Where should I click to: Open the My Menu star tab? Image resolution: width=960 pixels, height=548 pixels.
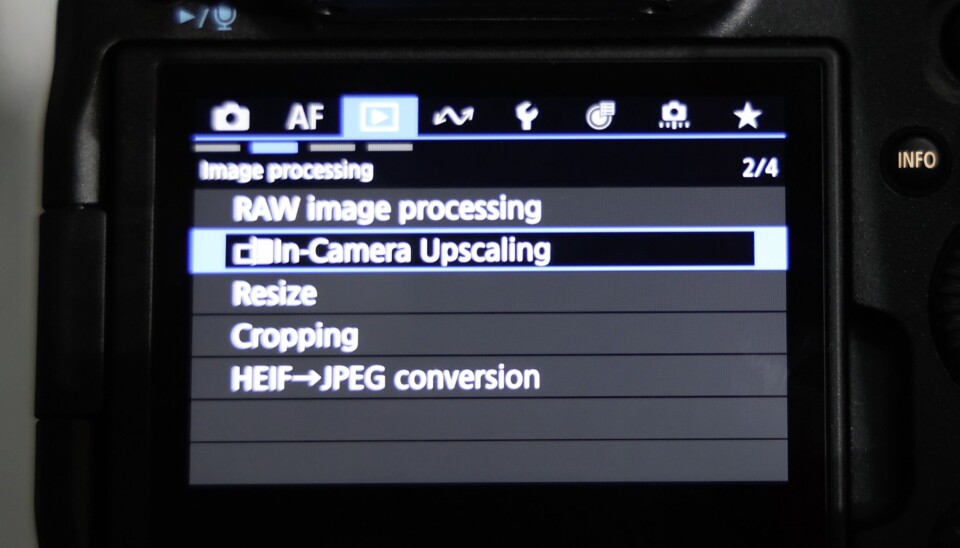click(748, 116)
